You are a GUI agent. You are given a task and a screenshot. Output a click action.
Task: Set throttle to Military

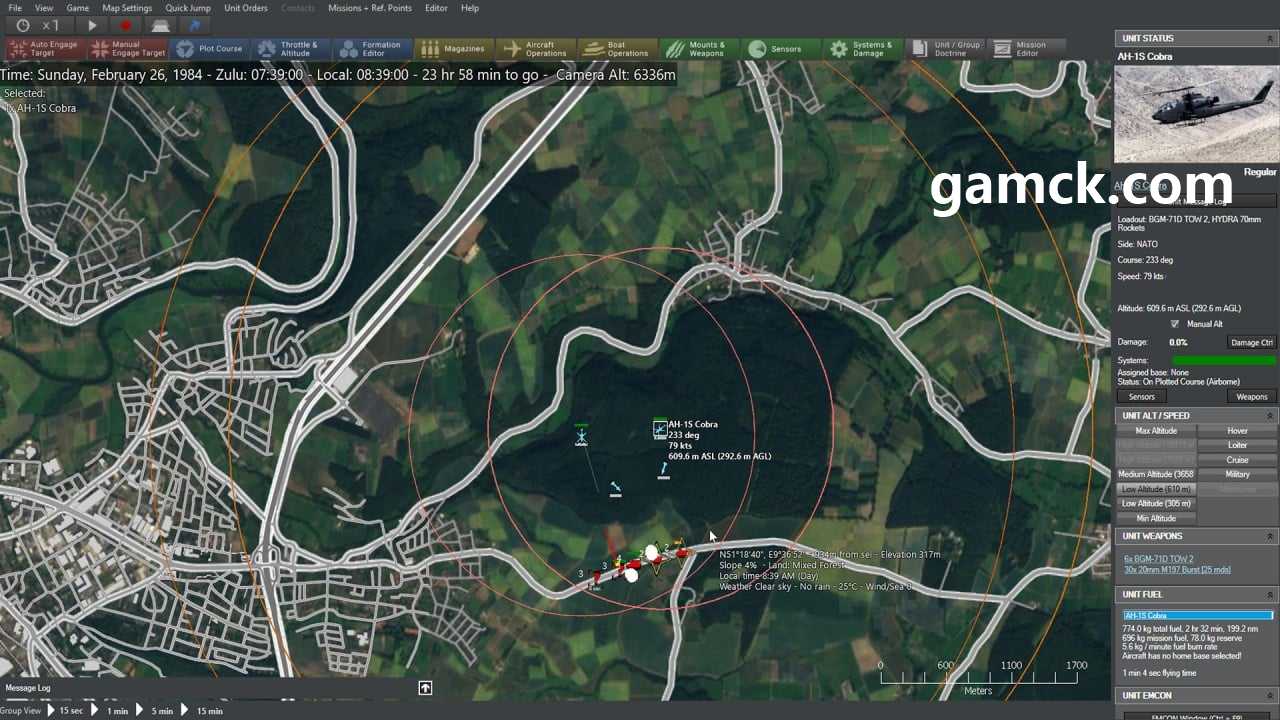[x=1237, y=474]
